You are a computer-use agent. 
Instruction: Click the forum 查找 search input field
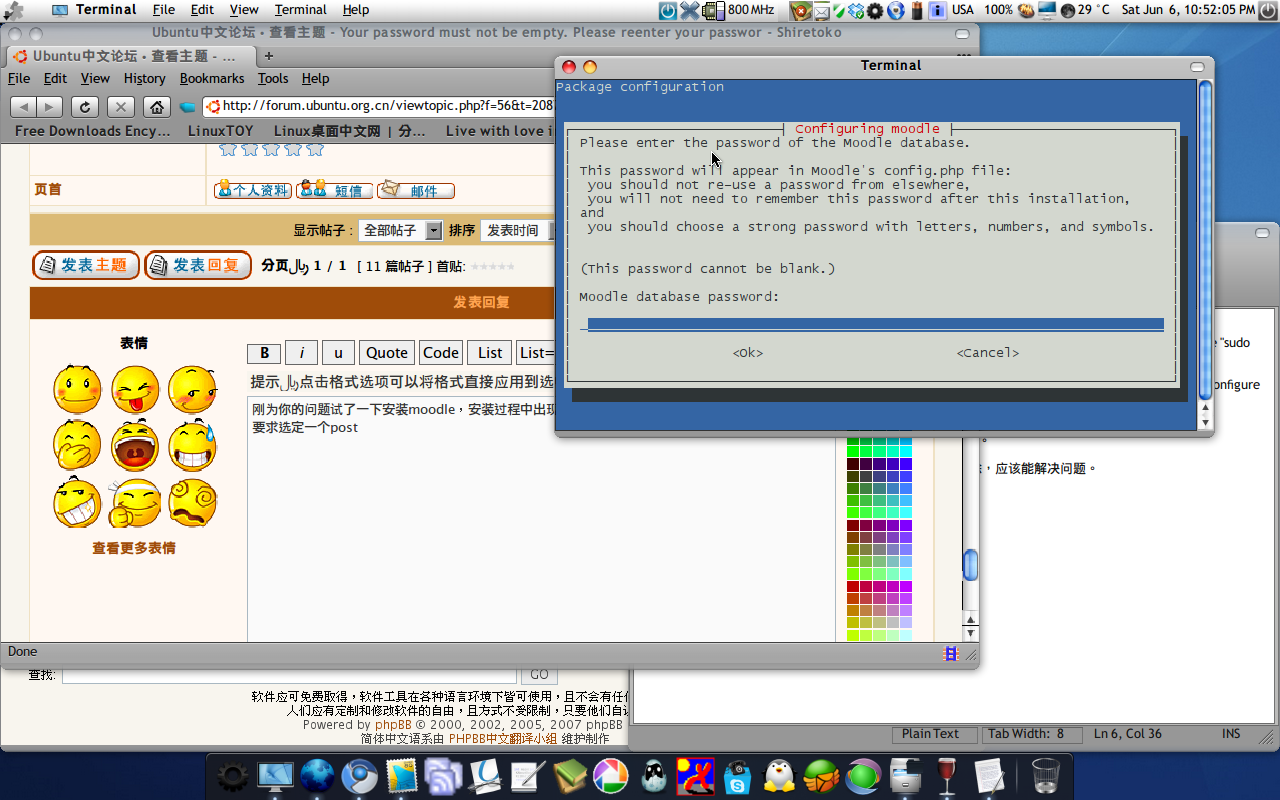[289, 675]
